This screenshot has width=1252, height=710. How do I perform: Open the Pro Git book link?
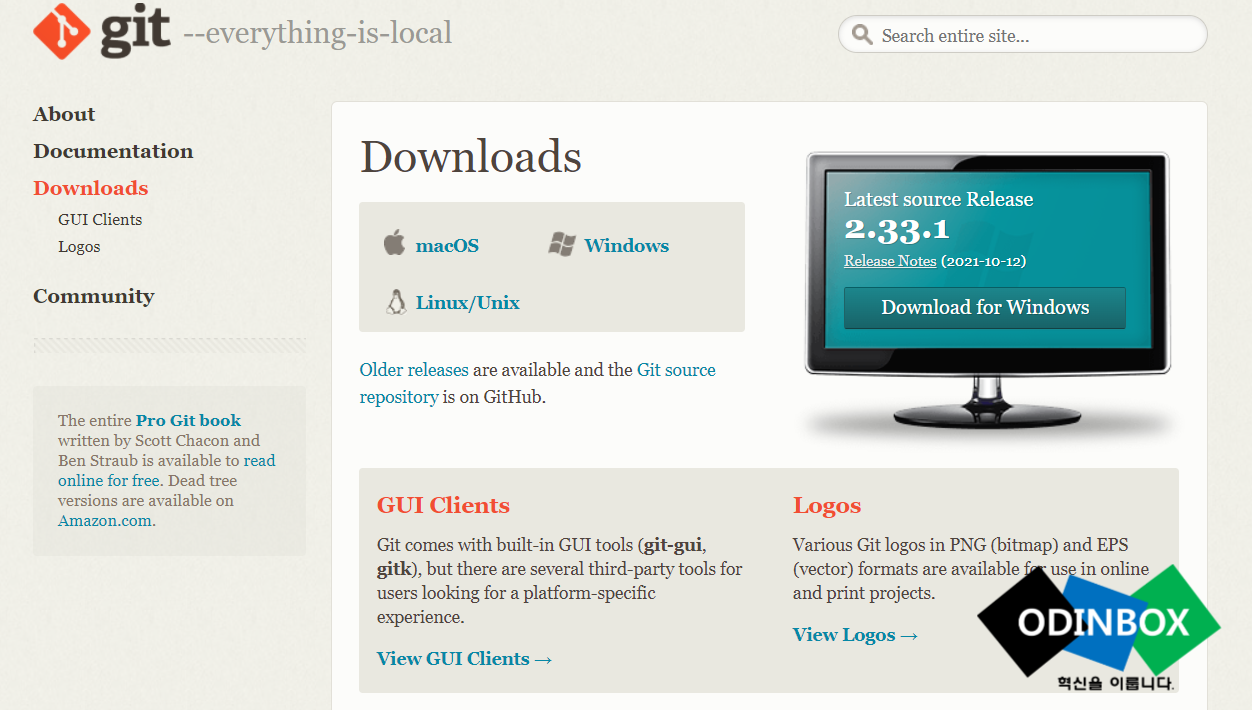[x=188, y=420]
